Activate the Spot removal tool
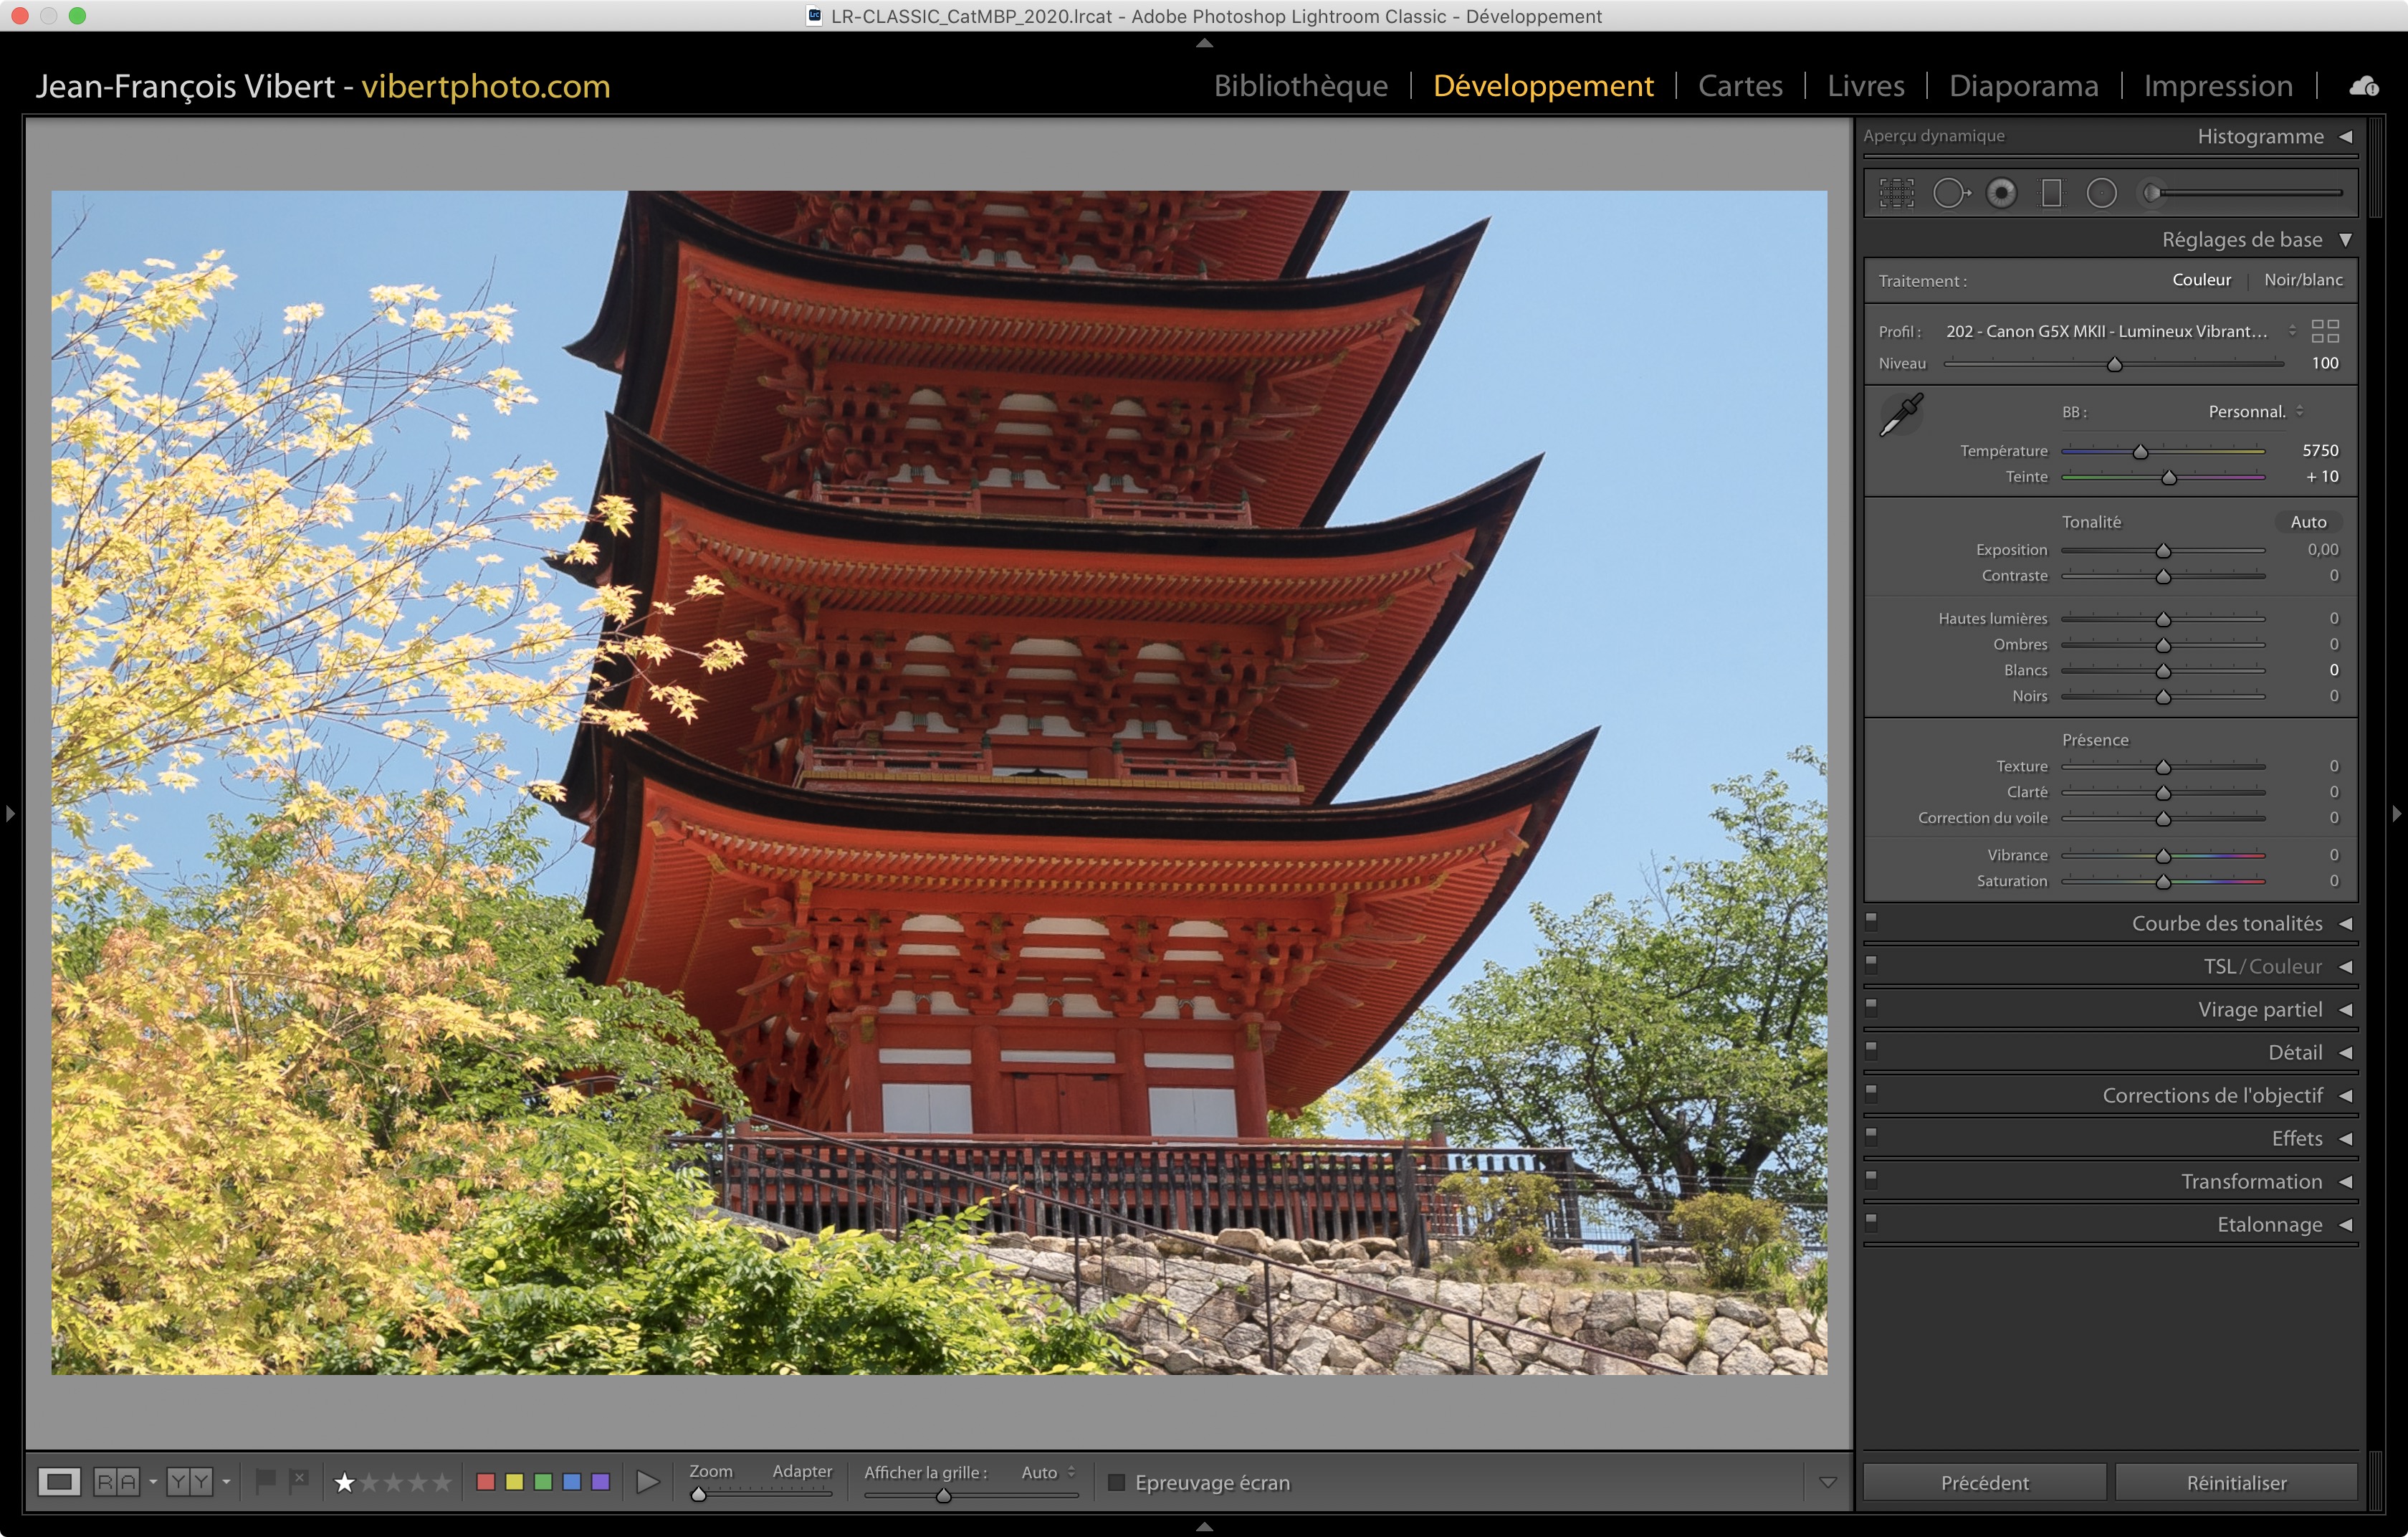Screen dimensions: 2408x1537 [1950, 193]
